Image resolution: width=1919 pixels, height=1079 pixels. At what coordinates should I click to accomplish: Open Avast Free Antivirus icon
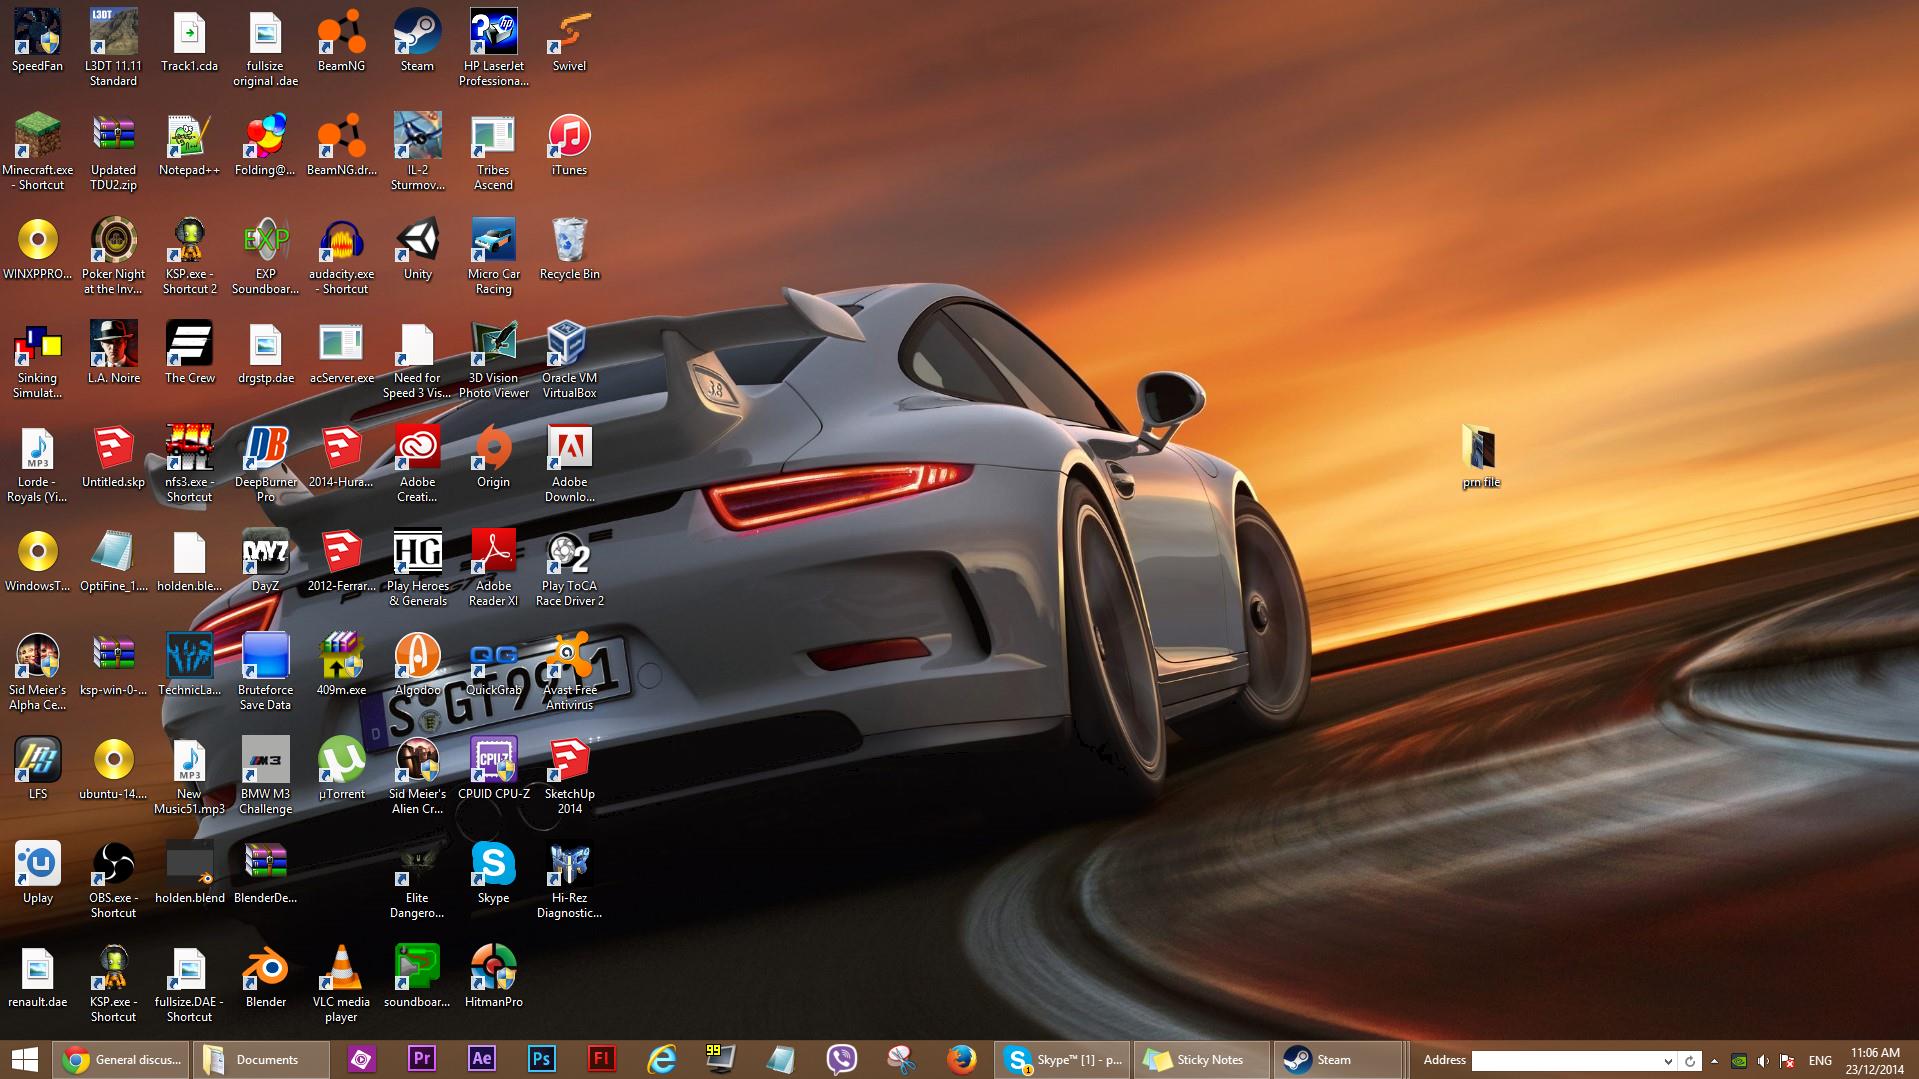pyautogui.click(x=569, y=673)
